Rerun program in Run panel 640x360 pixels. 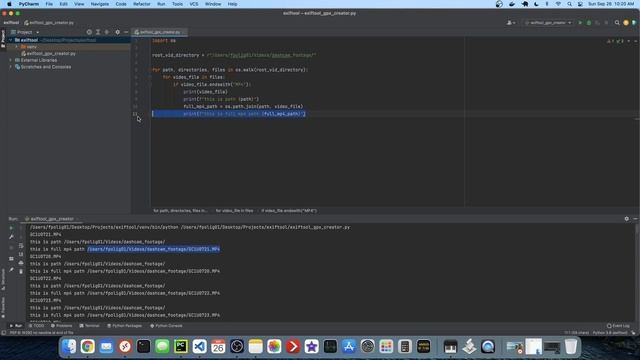[11, 228]
